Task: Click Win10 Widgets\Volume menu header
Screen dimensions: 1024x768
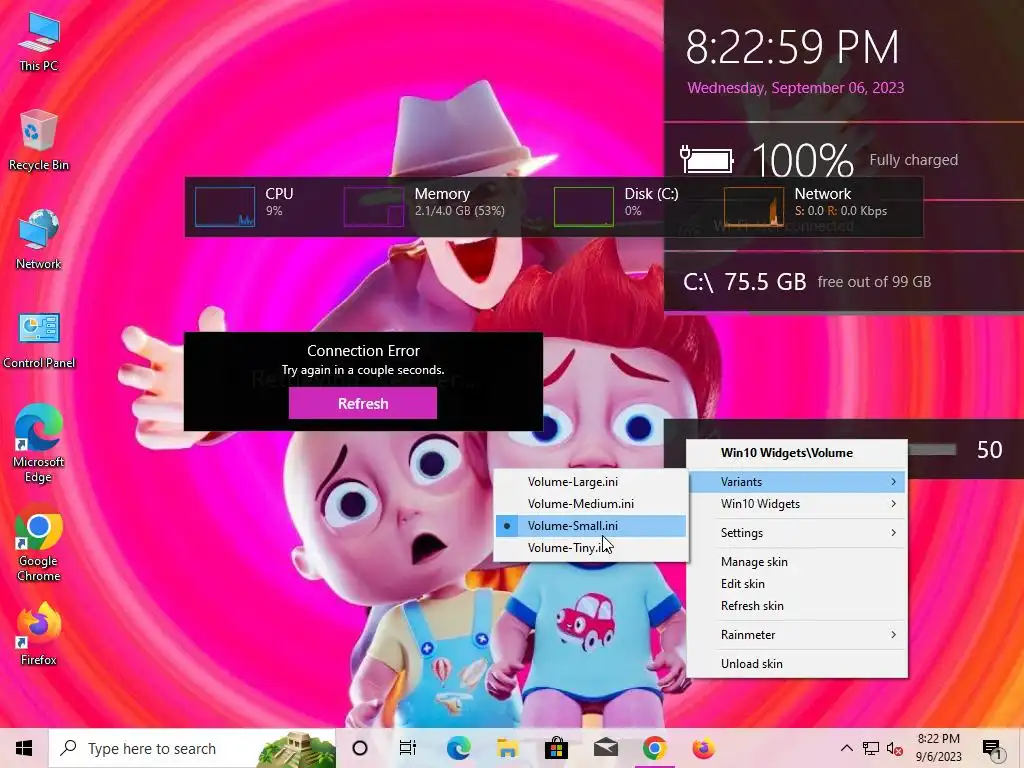Action: pos(786,453)
